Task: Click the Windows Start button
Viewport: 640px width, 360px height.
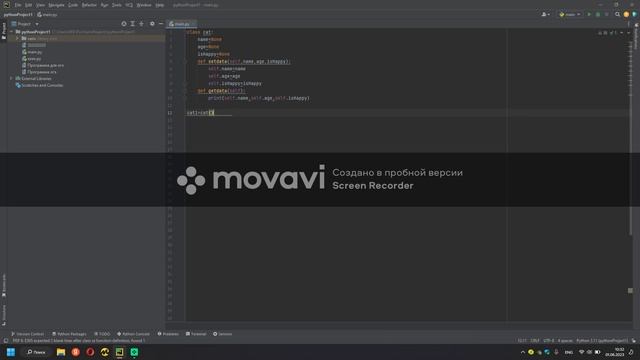Action: (x=11, y=352)
